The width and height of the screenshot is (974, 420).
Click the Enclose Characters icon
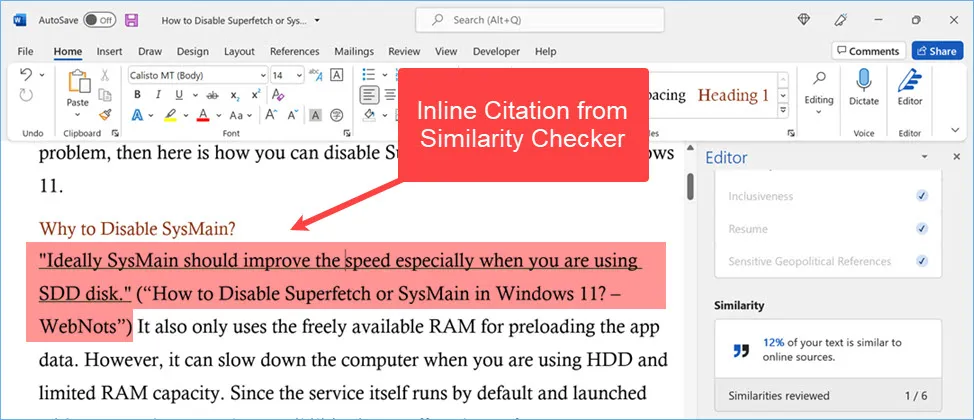tap(336, 115)
